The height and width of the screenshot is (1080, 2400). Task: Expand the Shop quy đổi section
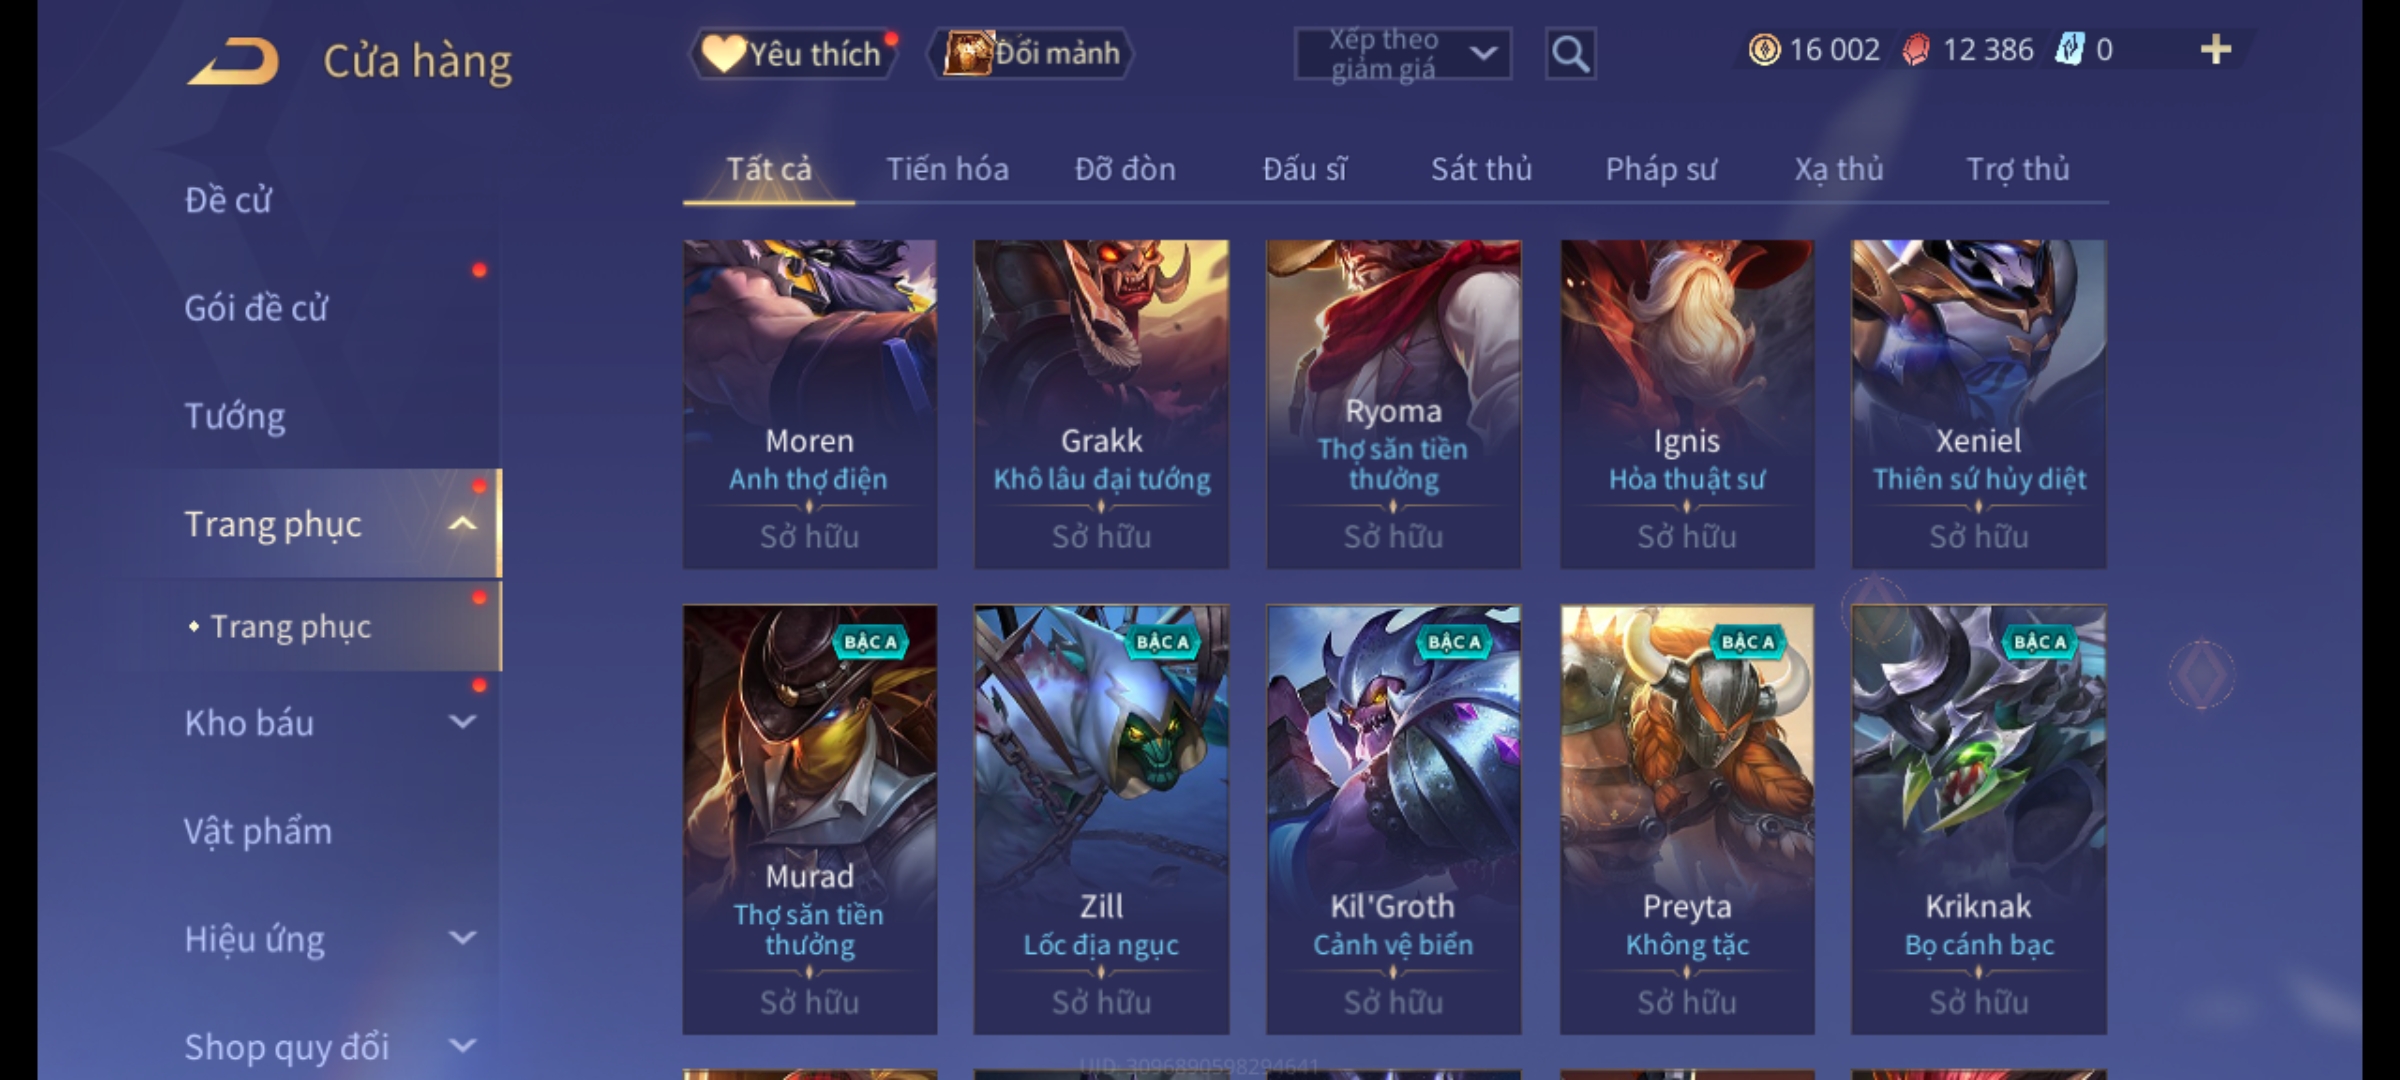(x=462, y=1046)
